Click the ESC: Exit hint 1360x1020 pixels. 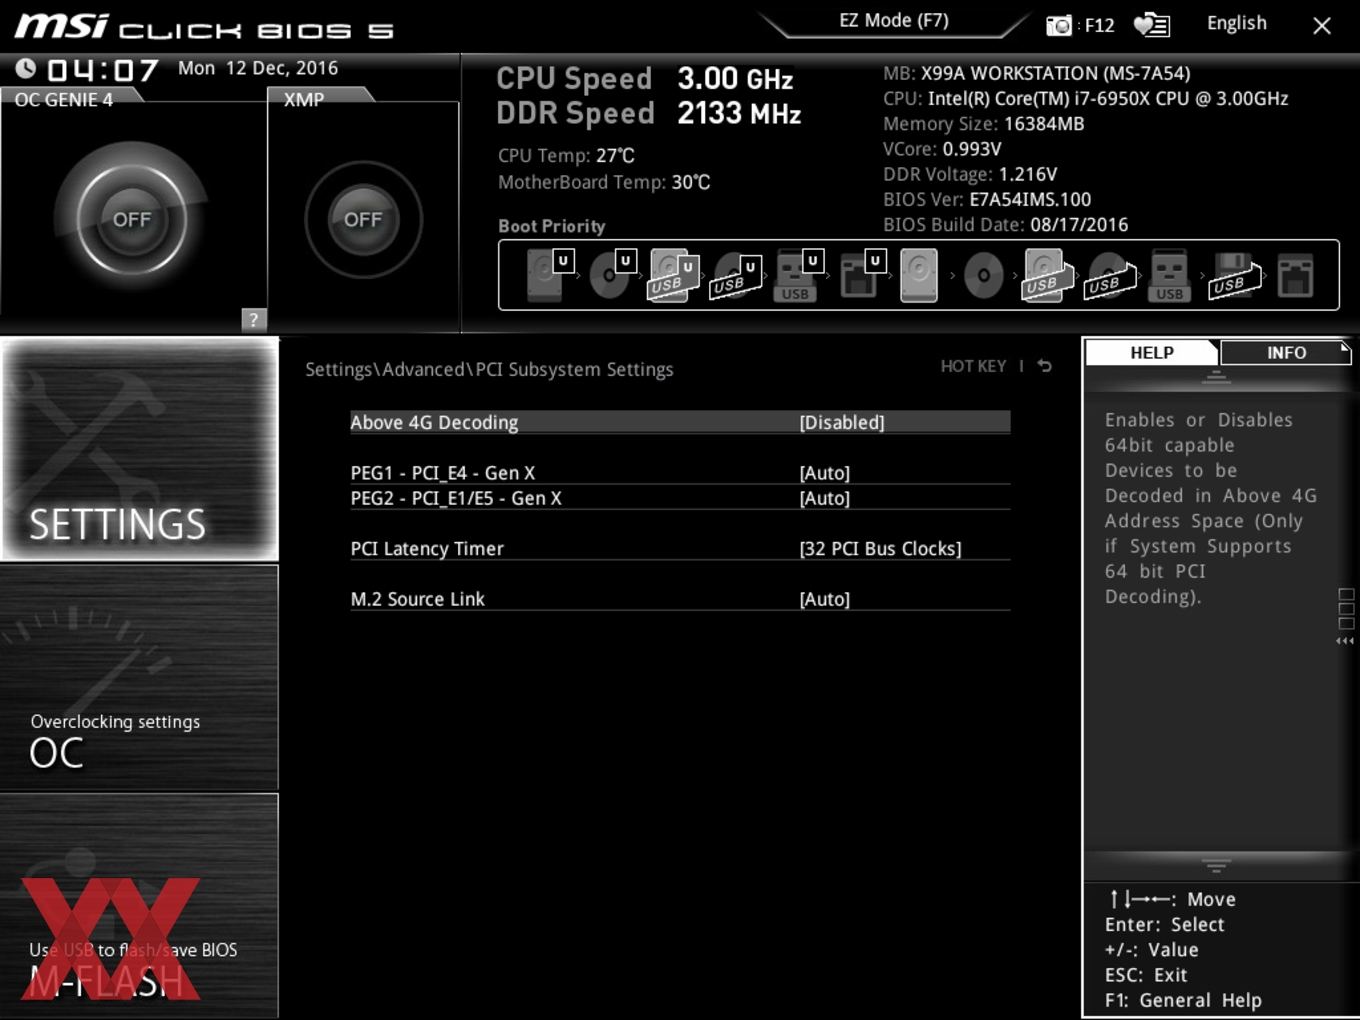(x=1145, y=975)
